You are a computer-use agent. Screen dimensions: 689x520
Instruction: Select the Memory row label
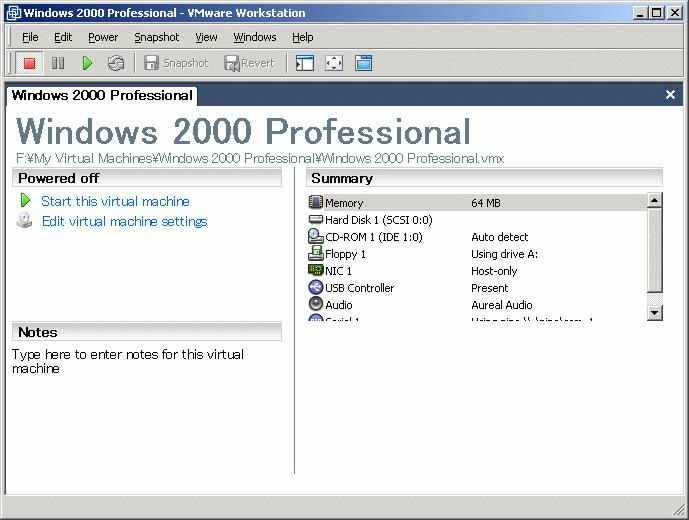pyautogui.click(x=344, y=203)
